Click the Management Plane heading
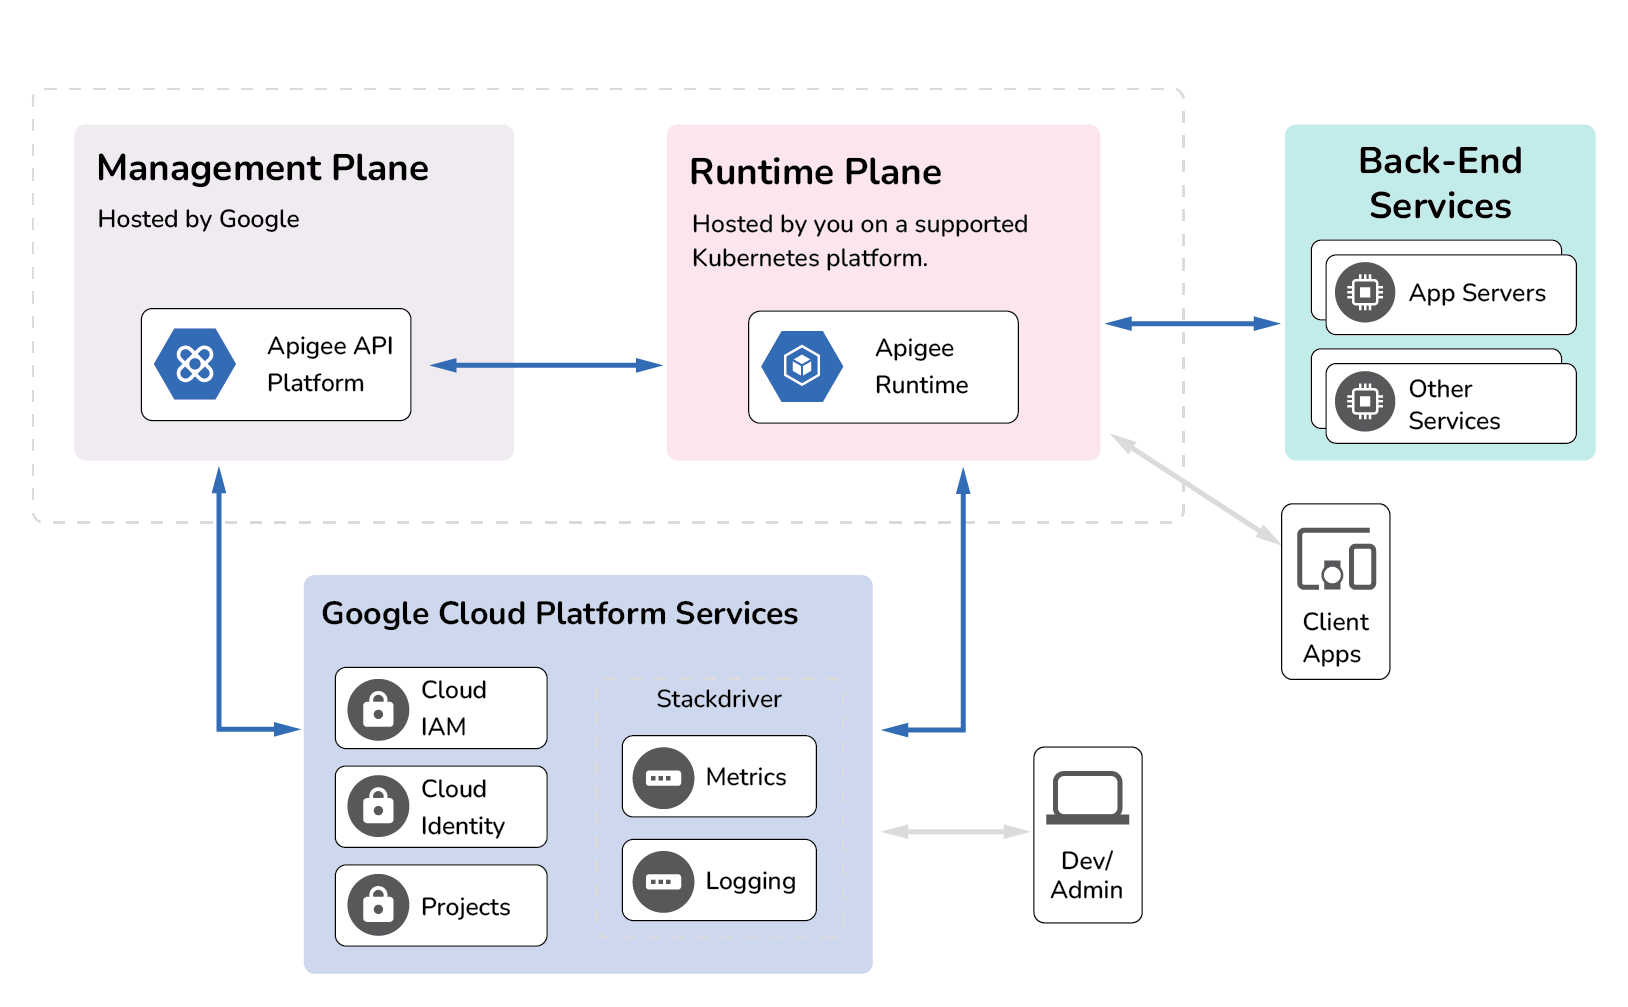This screenshot has width=1628, height=1007. [x=262, y=168]
